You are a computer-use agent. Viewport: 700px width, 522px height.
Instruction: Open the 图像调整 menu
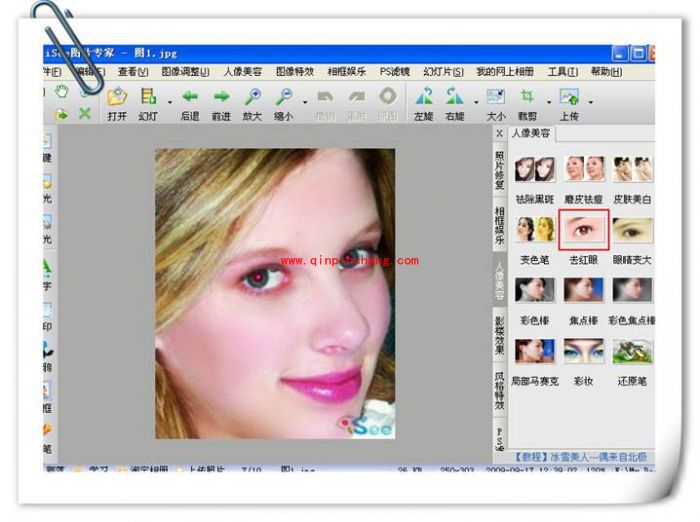tap(186, 72)
